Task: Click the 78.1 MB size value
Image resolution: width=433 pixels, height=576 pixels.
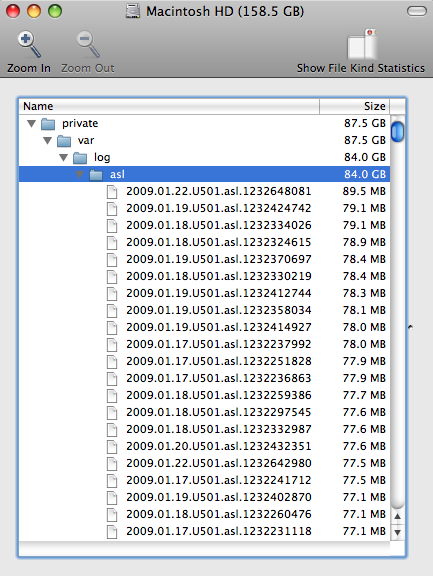Action: [364, 310]
